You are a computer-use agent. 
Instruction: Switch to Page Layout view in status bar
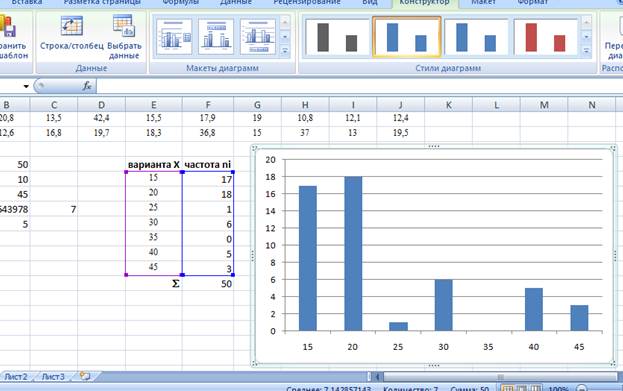click(522, 388)
